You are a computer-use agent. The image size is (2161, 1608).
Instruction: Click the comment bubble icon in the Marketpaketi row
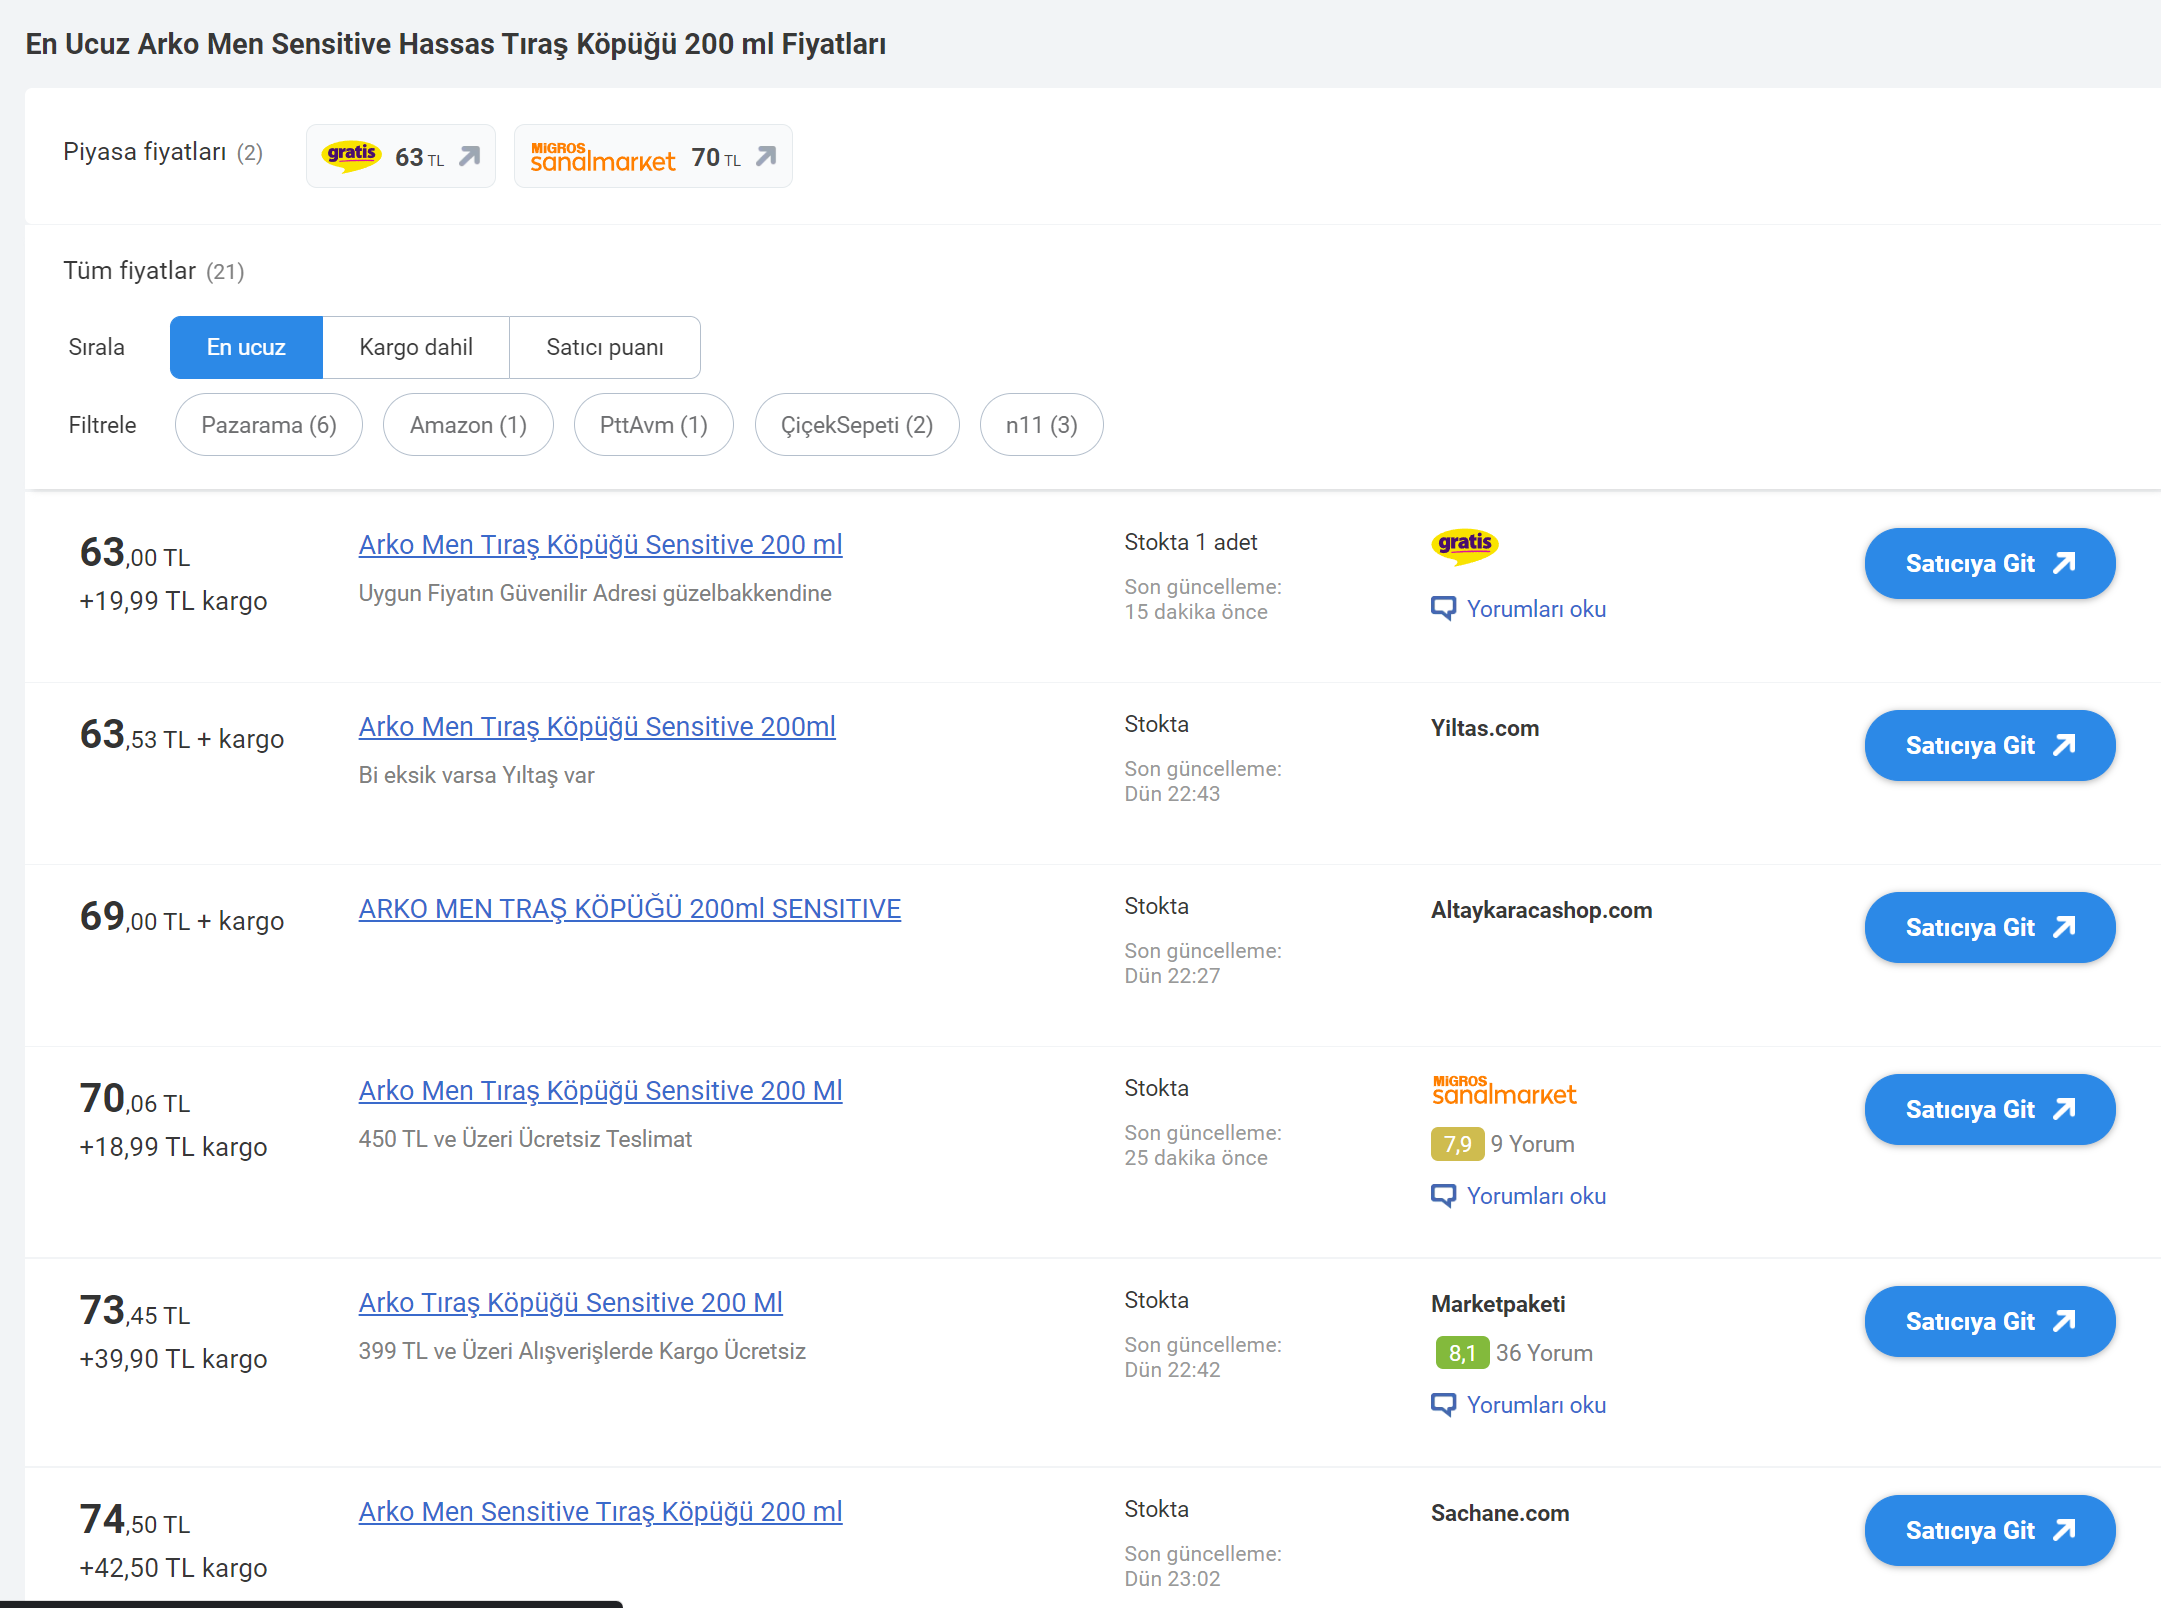pyautogui.click(x=1443, y=1404)
